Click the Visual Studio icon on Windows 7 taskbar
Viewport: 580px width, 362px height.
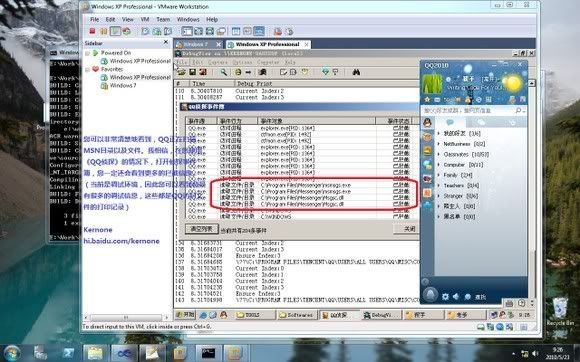(x=125, y=353)
